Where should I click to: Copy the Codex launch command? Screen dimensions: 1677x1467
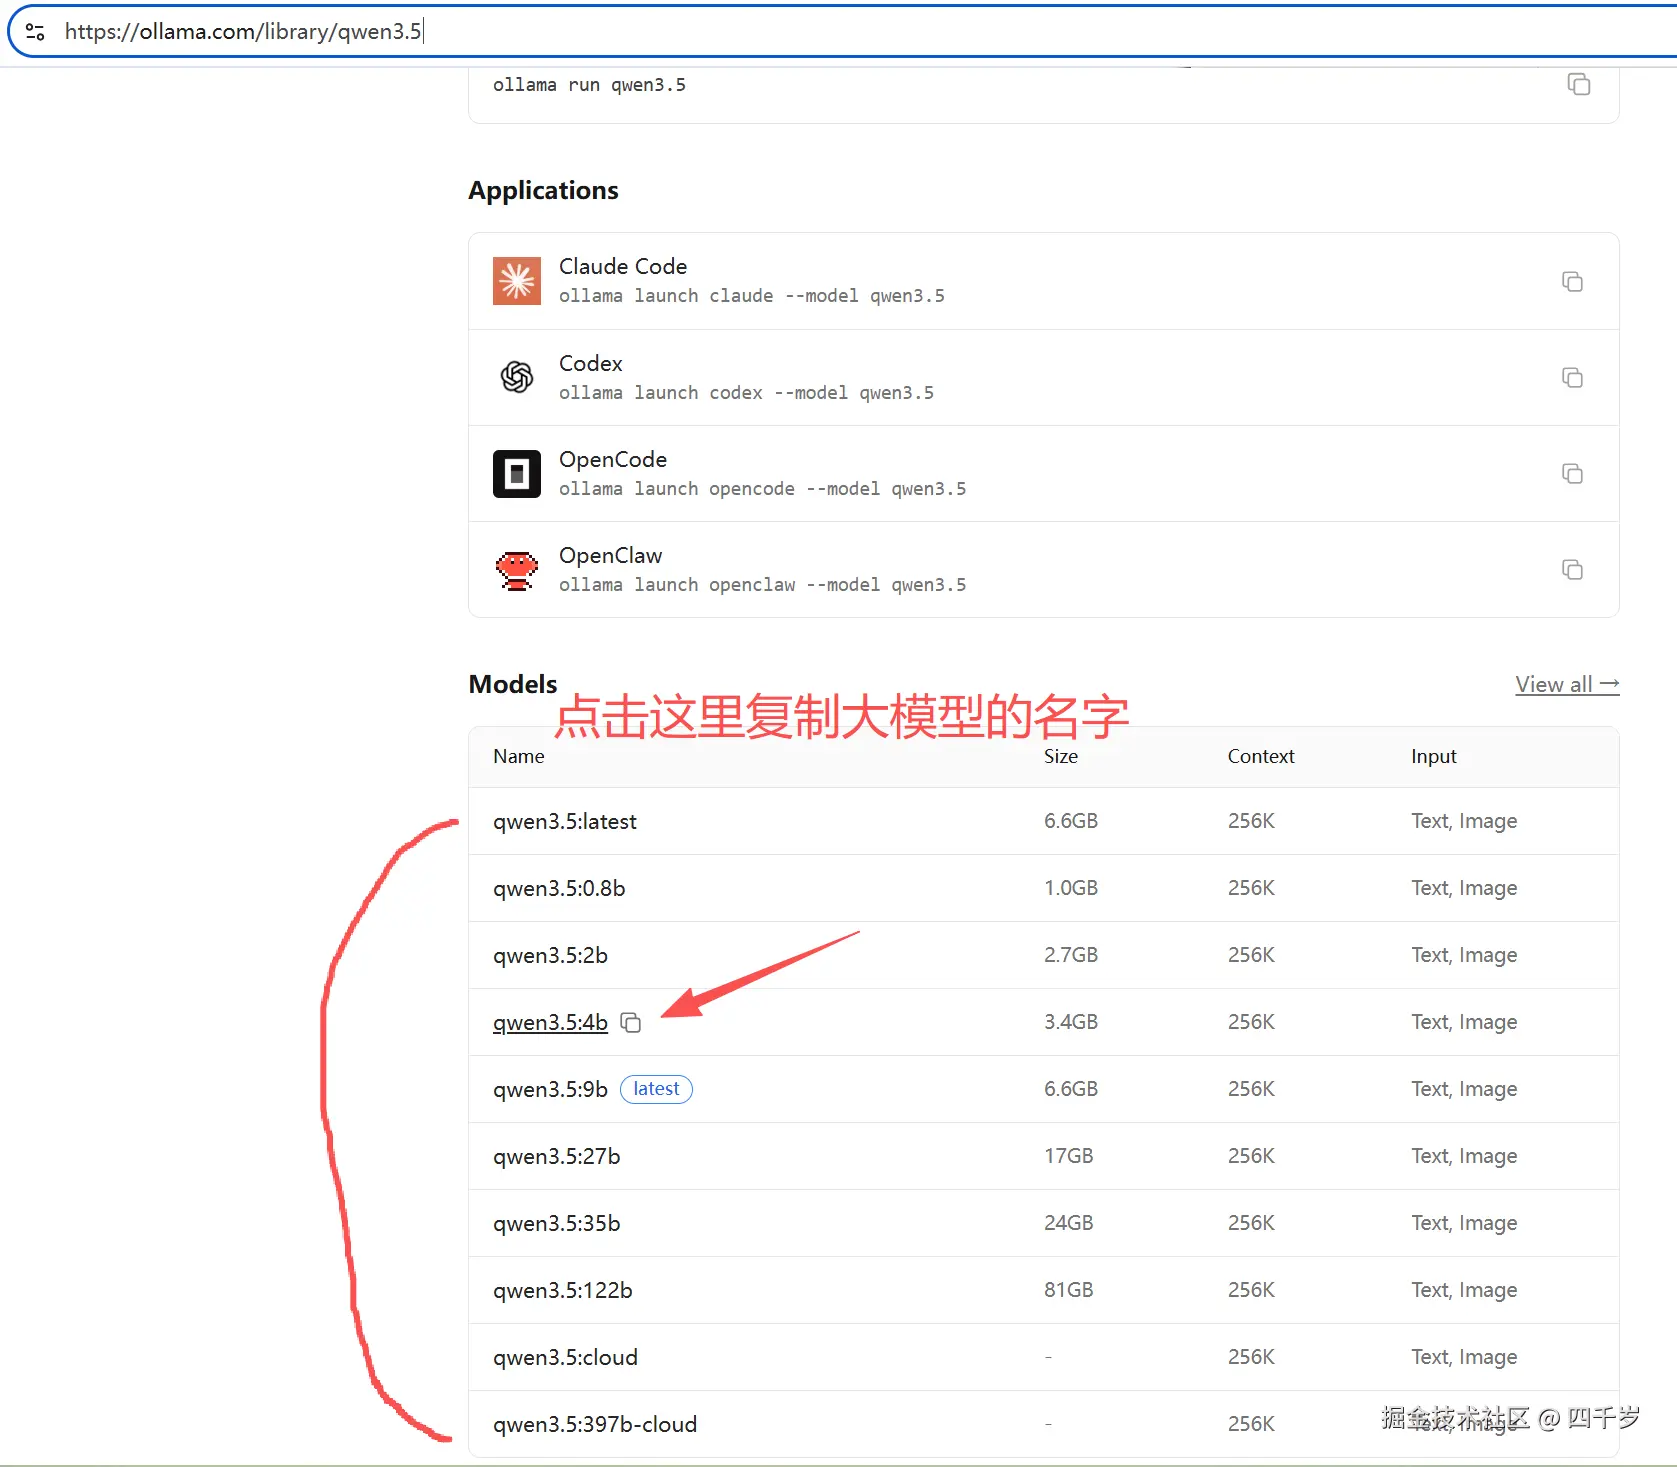tap(1571, 377)
